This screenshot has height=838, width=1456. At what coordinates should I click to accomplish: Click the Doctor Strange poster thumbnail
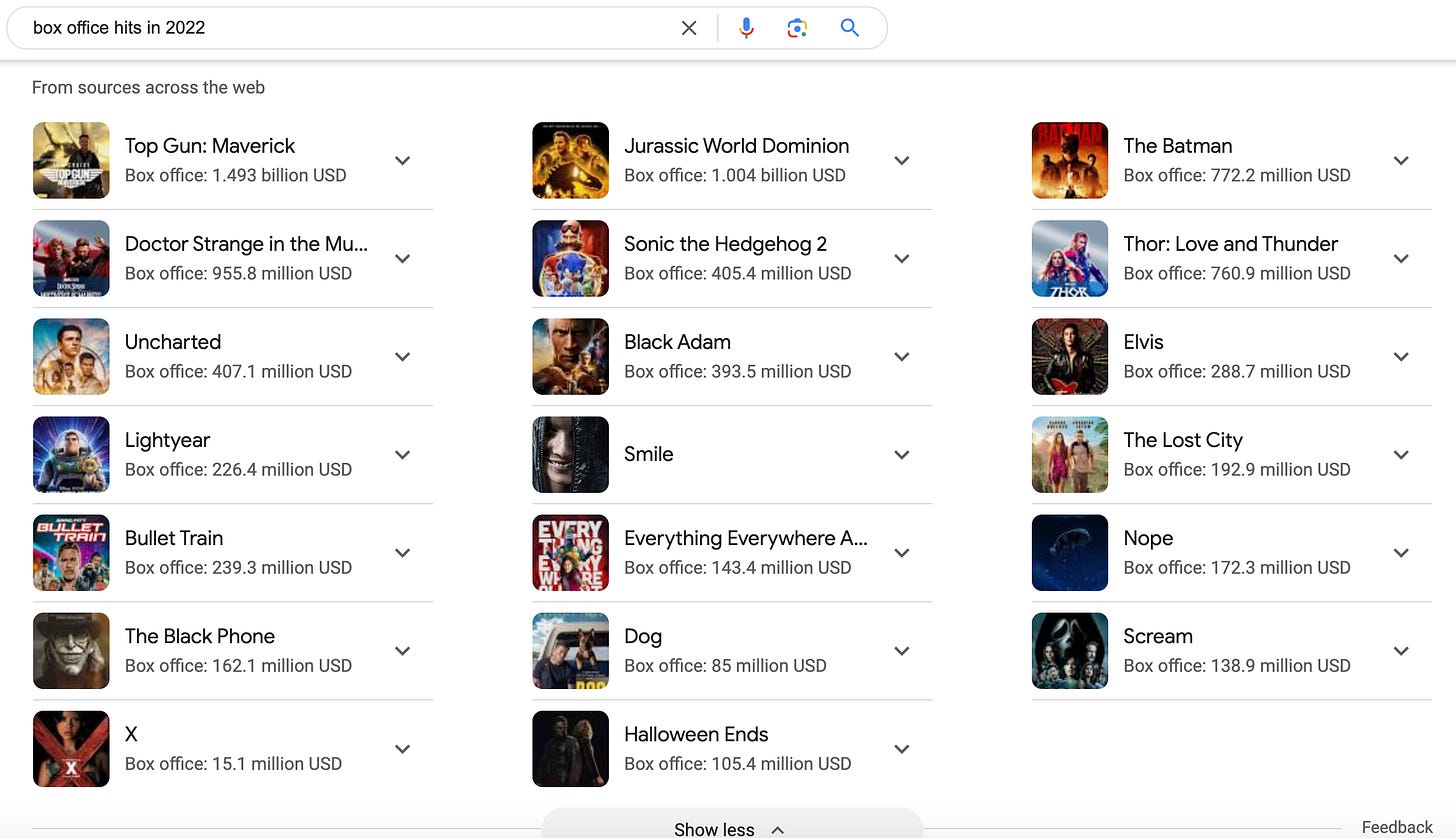71,258
